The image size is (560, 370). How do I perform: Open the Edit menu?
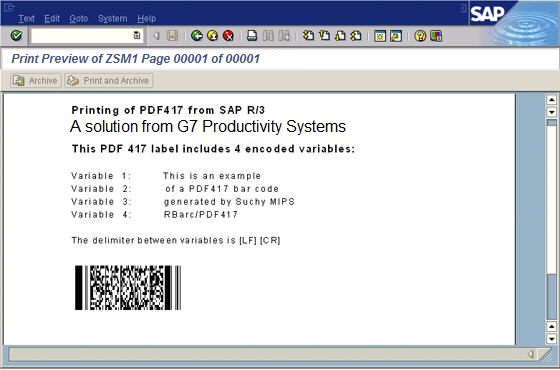click(52, 19)
